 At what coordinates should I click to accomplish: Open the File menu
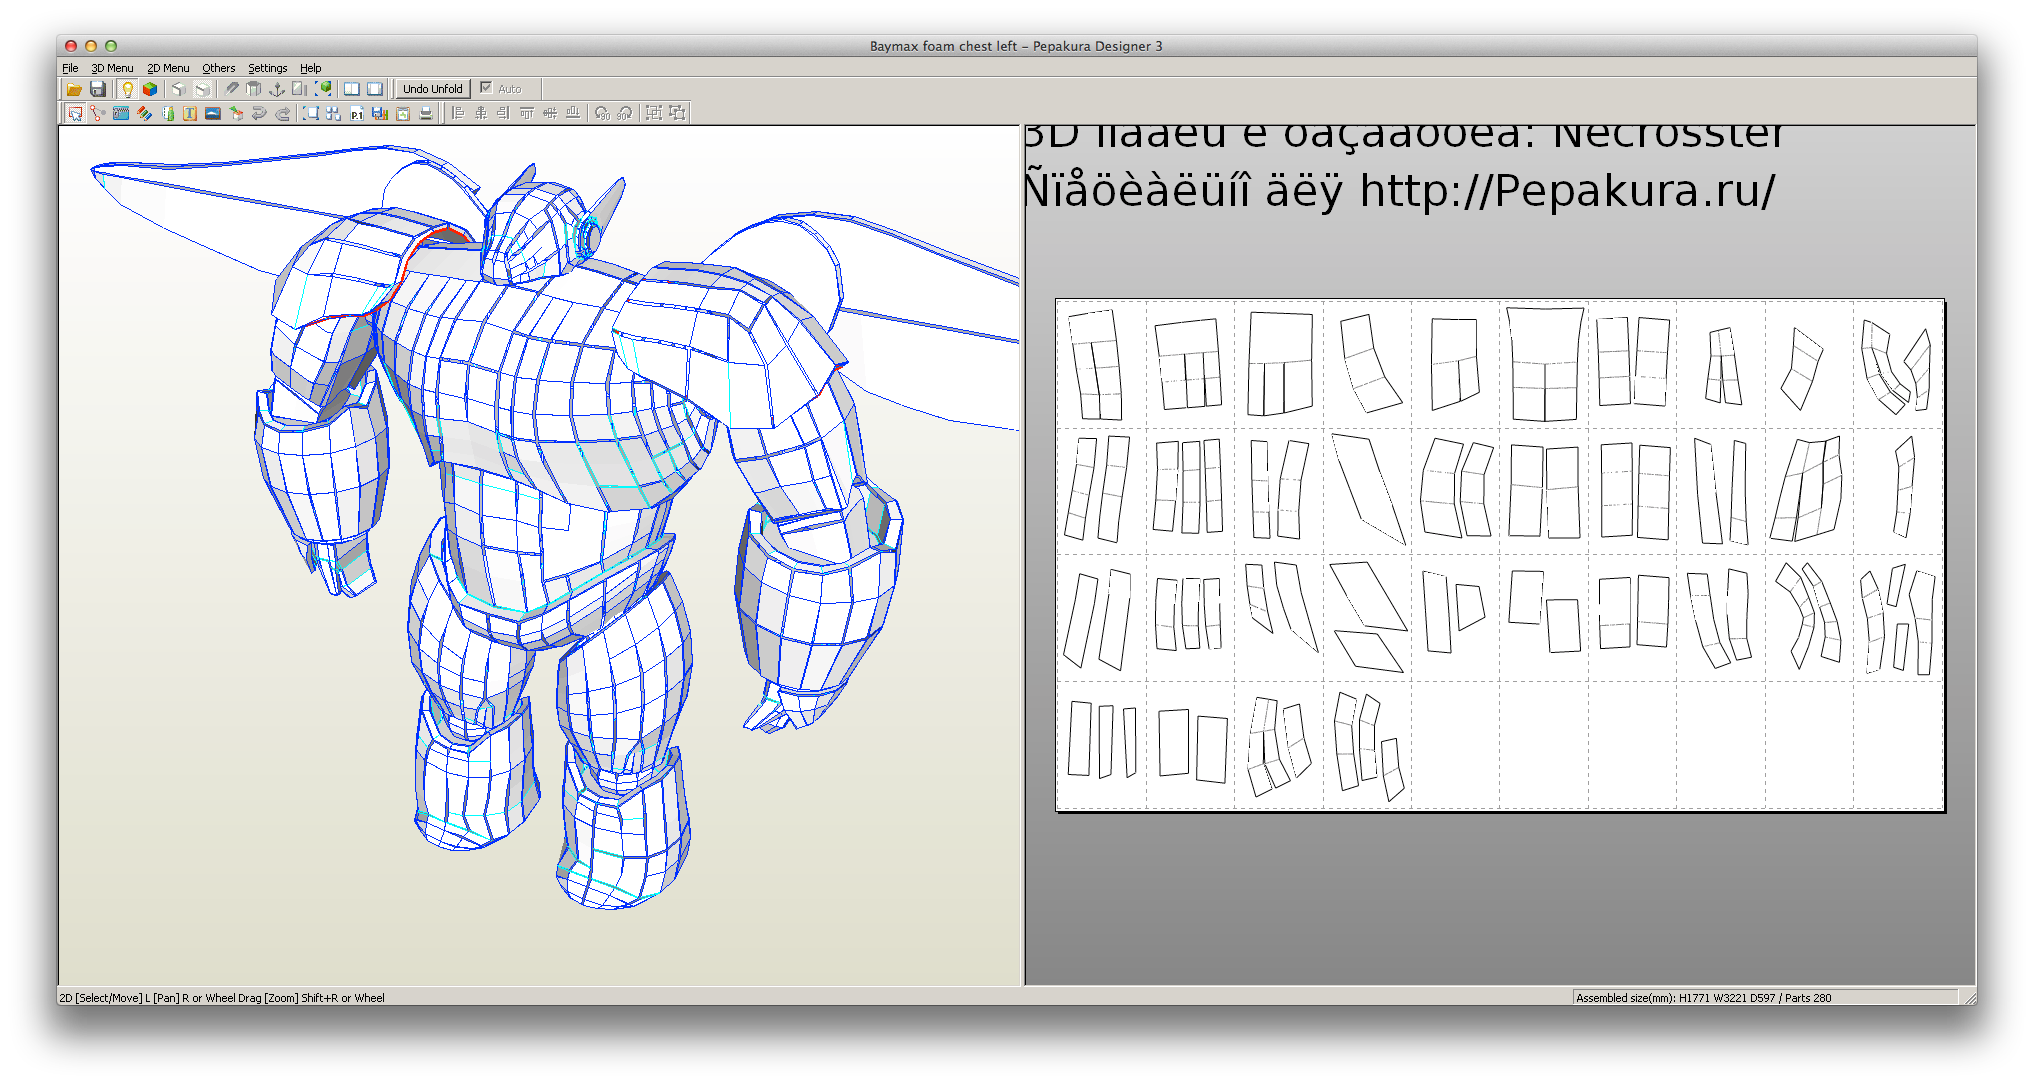(x=70, y=68)
